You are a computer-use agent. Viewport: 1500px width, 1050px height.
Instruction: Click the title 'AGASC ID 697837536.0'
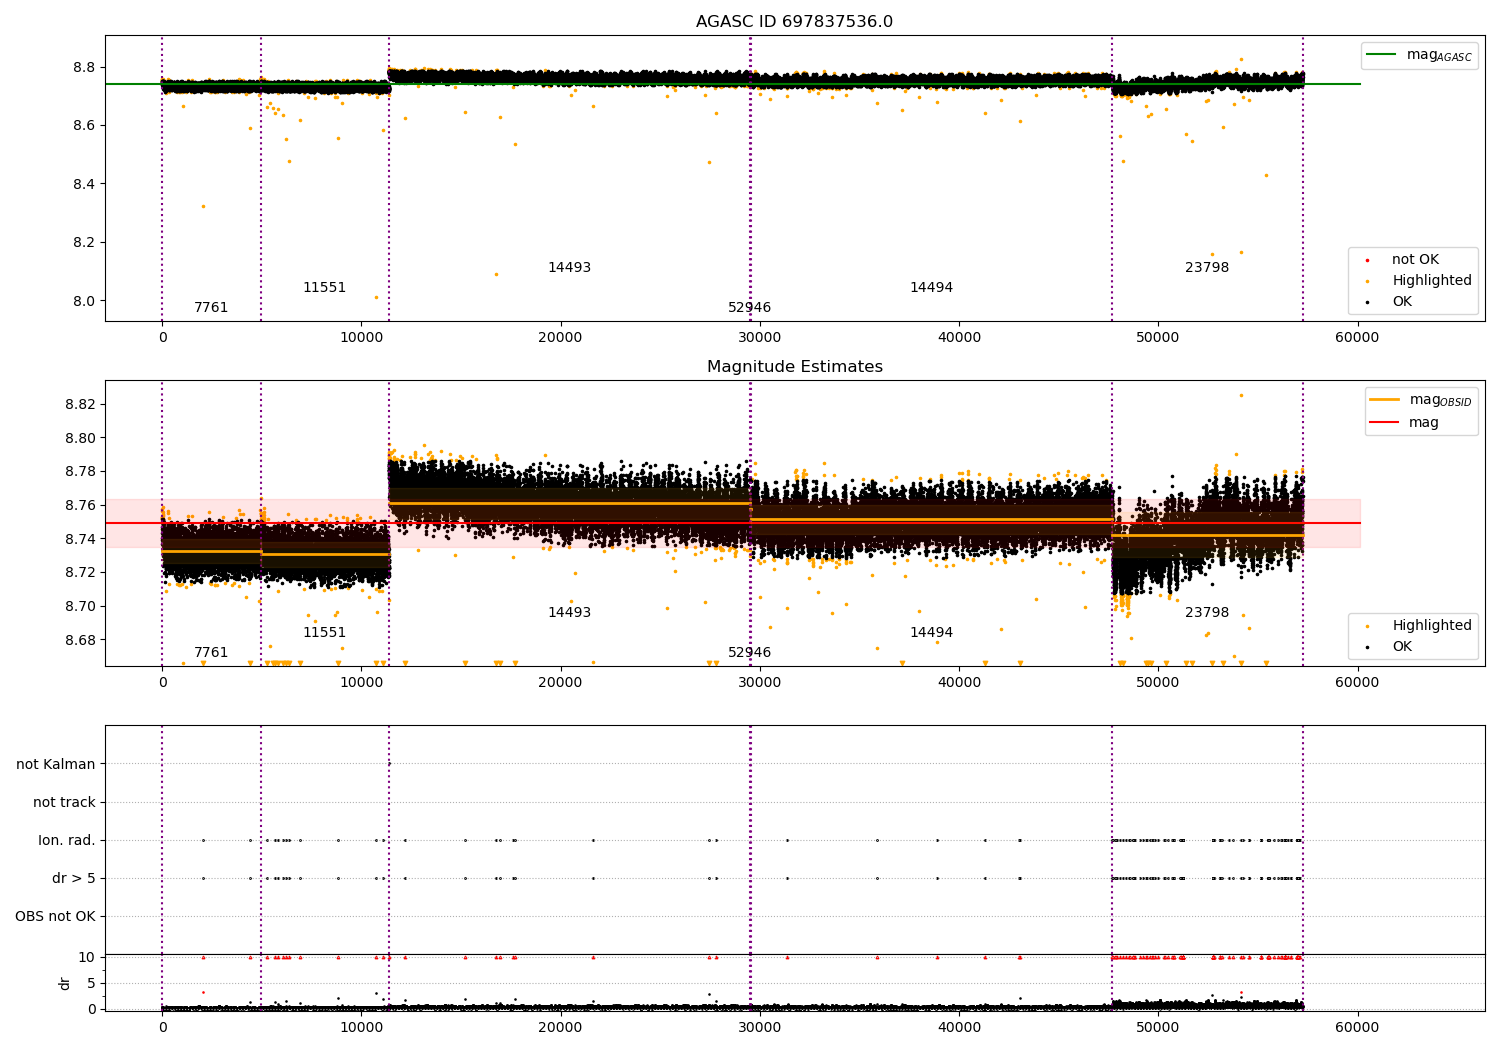794,22
